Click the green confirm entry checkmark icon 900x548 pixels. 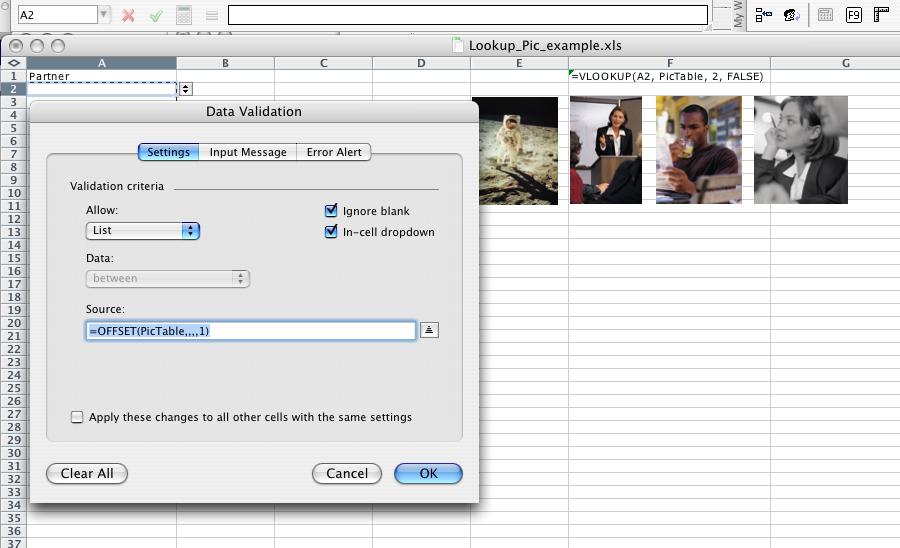click(x=155, y=15)
